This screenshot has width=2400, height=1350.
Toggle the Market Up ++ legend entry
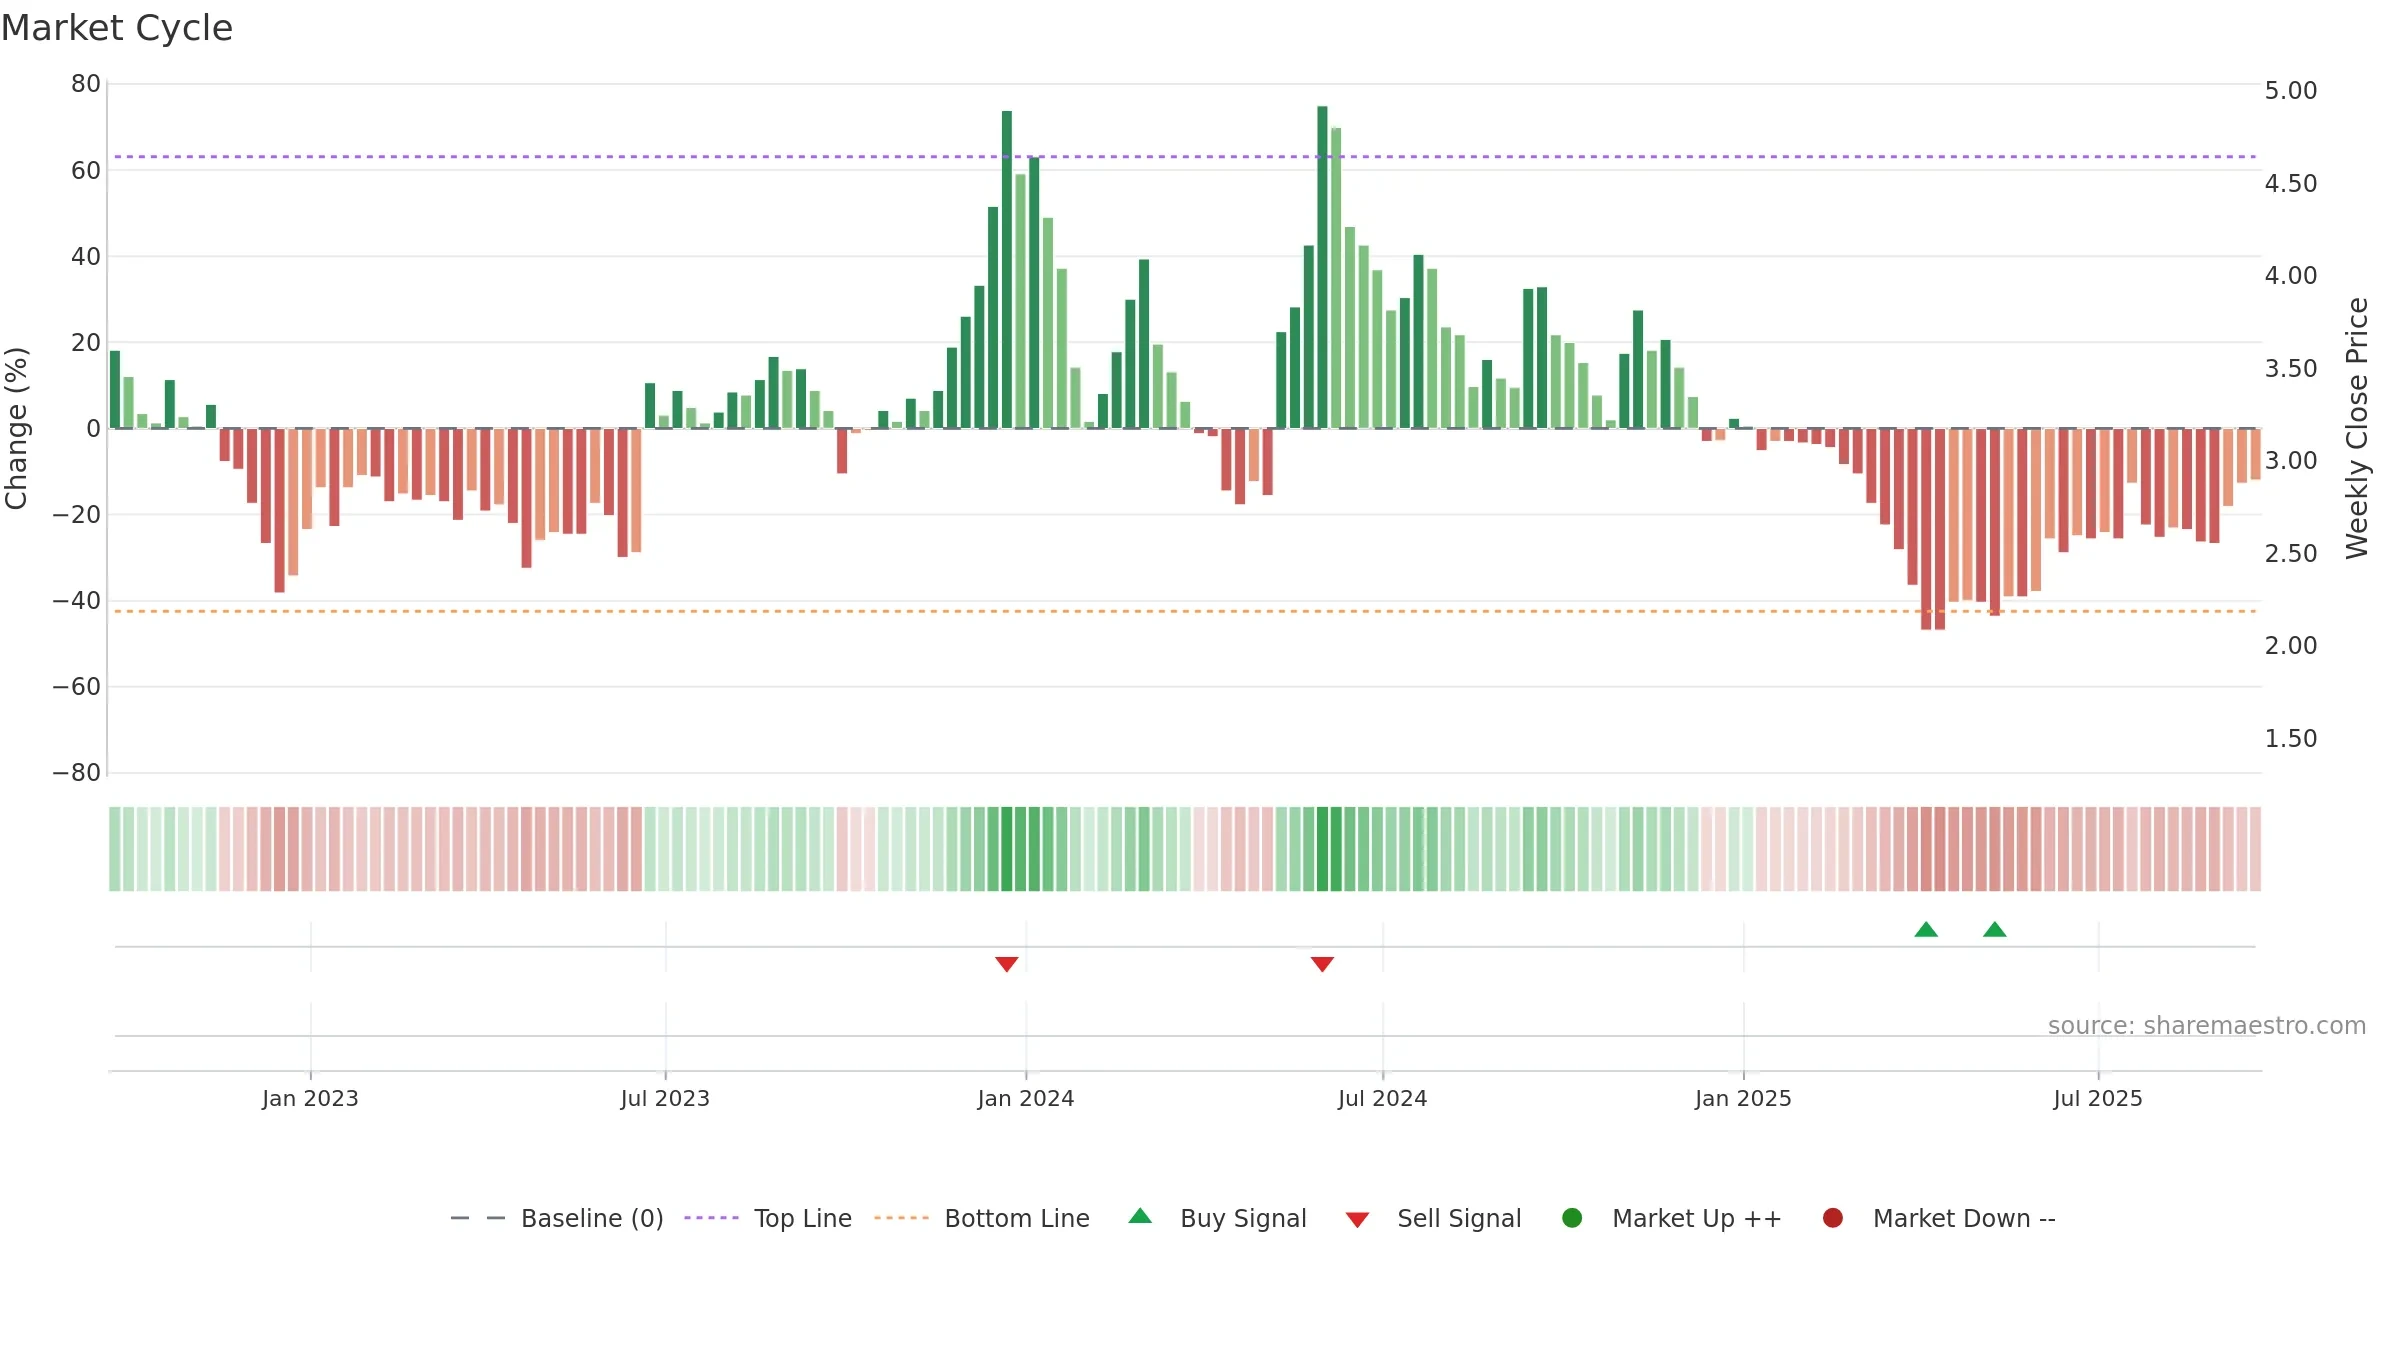[1672, 1218]
